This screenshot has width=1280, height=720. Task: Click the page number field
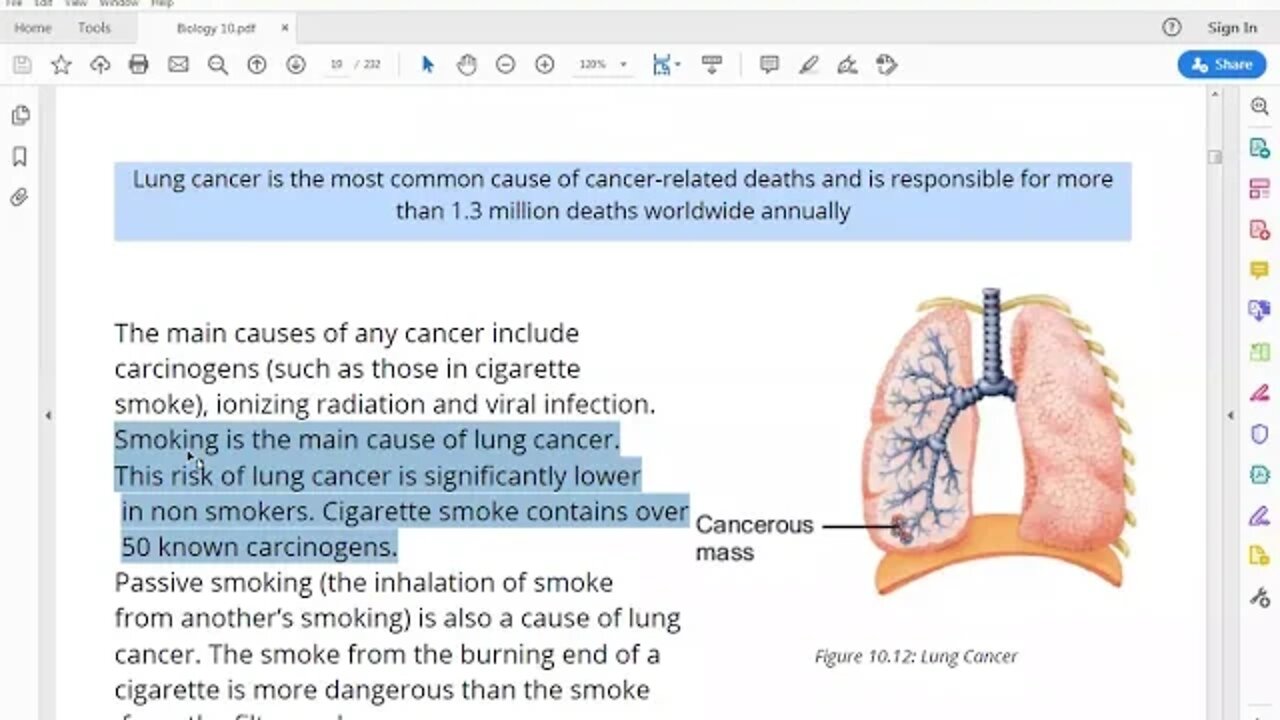337,65
